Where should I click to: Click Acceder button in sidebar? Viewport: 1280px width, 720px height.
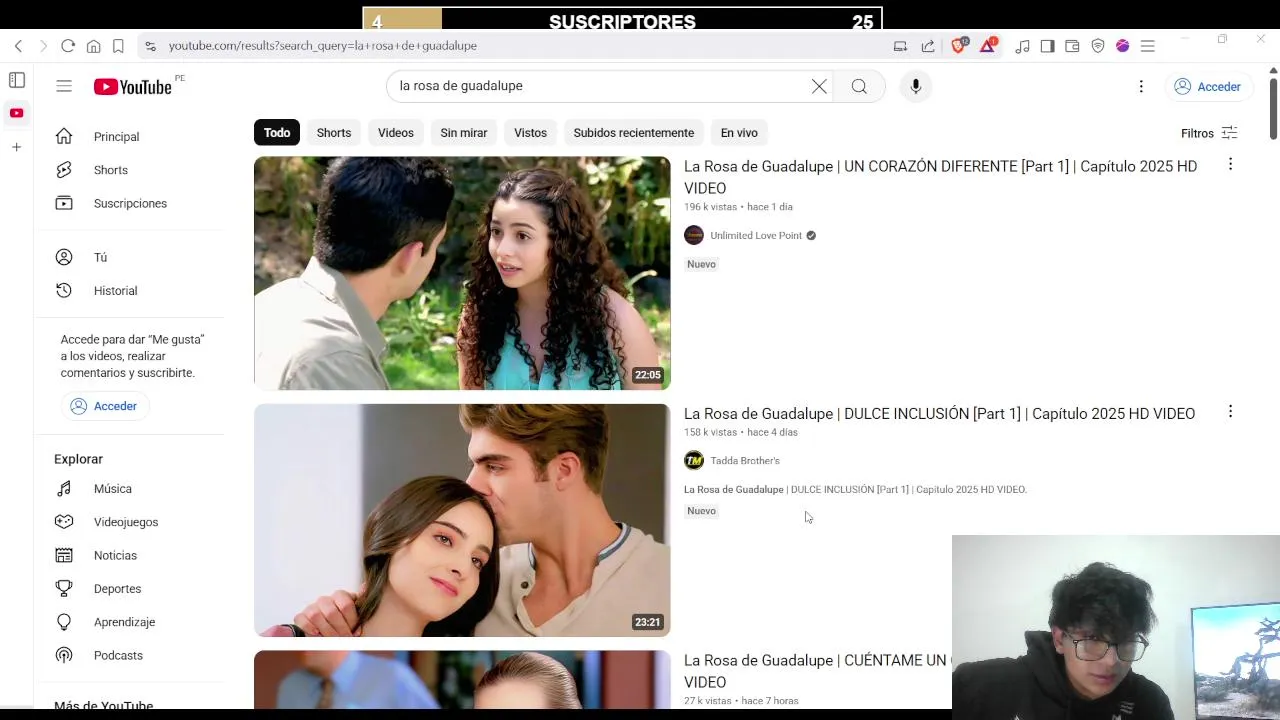point(105,406)
